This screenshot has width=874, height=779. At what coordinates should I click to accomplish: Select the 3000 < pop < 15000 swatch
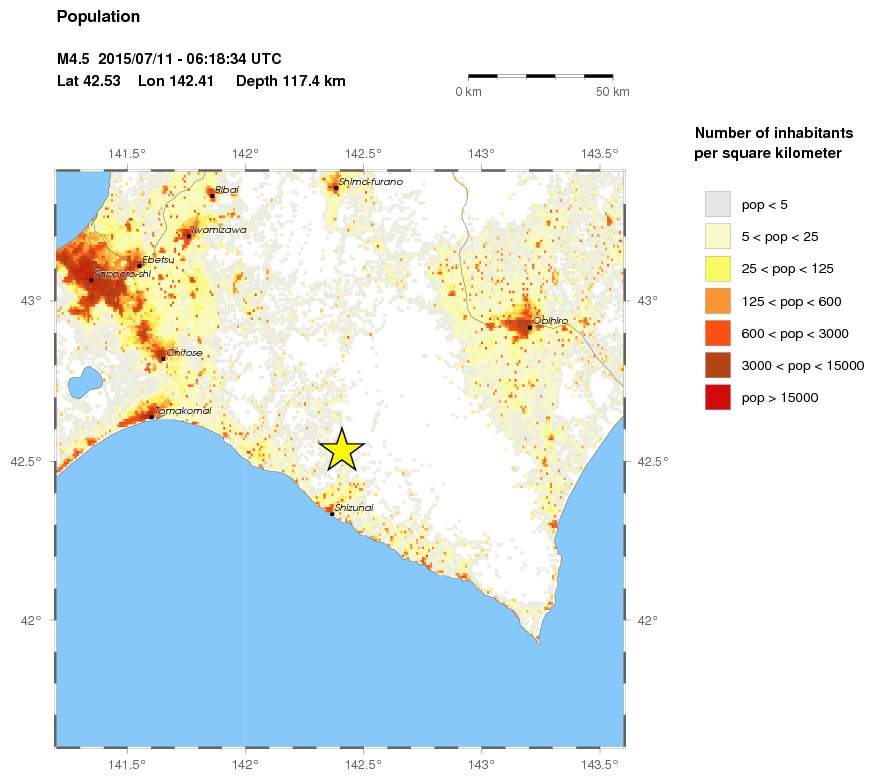[717, 366]
